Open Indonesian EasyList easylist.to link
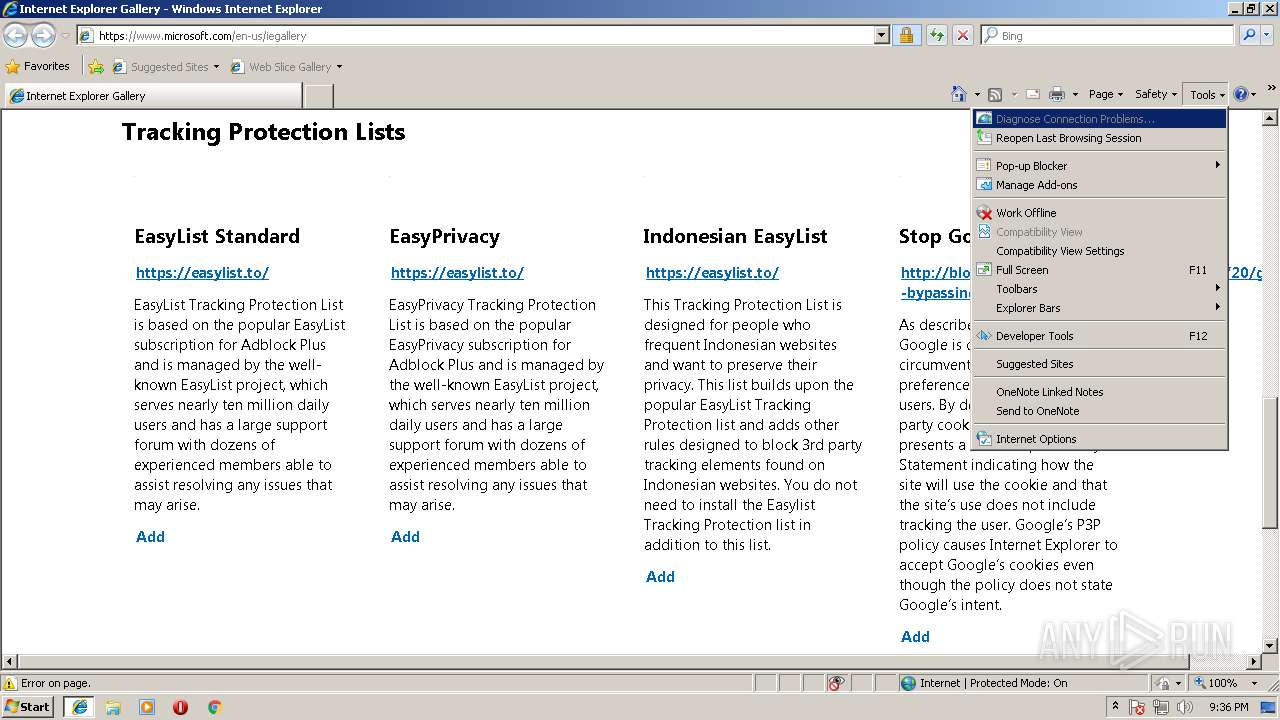This screenshot has width=1280, height=720. tap(712, 273)
